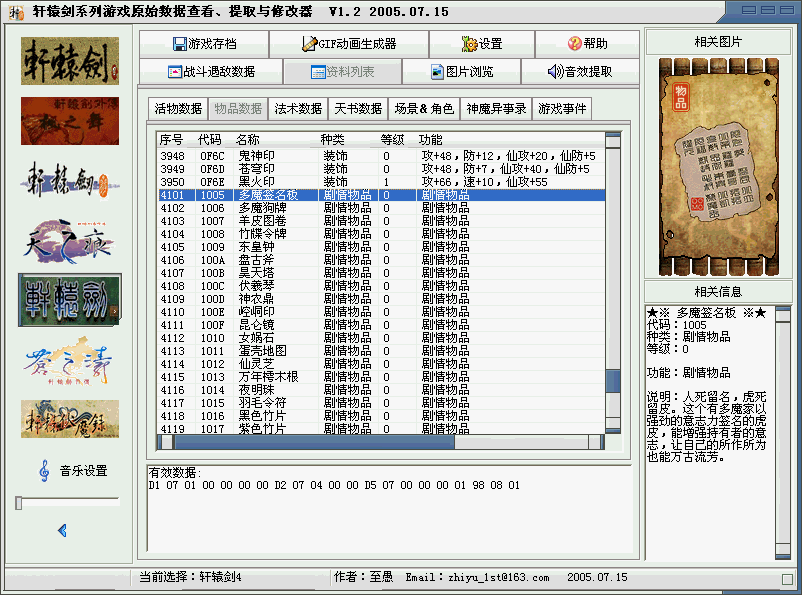Select the highlighted 轩辕剑4 game logo
The width and height of the screenshot is (802, 595).
coord(70,300)
